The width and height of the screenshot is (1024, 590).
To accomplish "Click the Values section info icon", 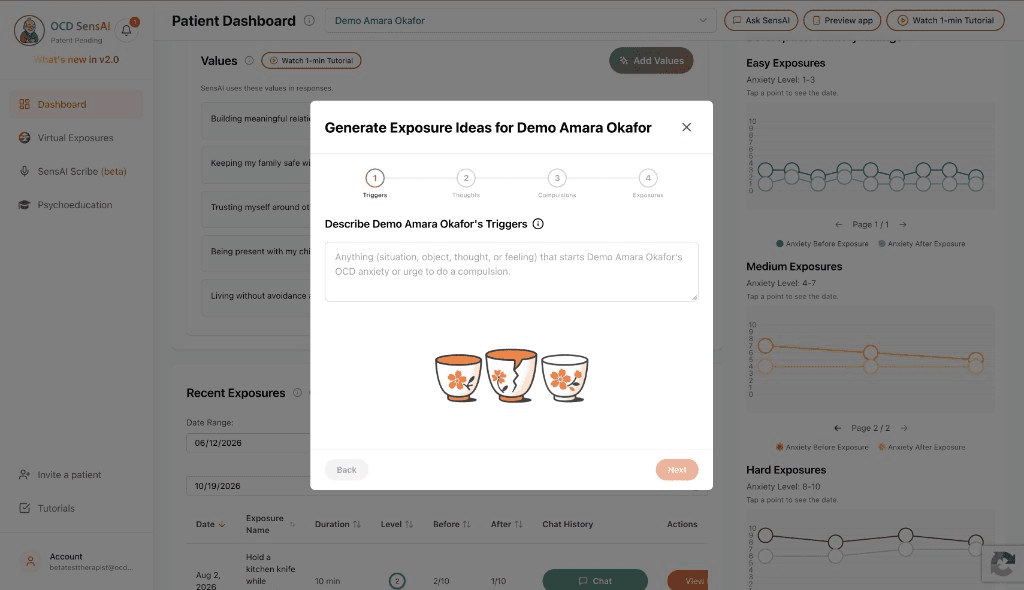I will [249, 61].
